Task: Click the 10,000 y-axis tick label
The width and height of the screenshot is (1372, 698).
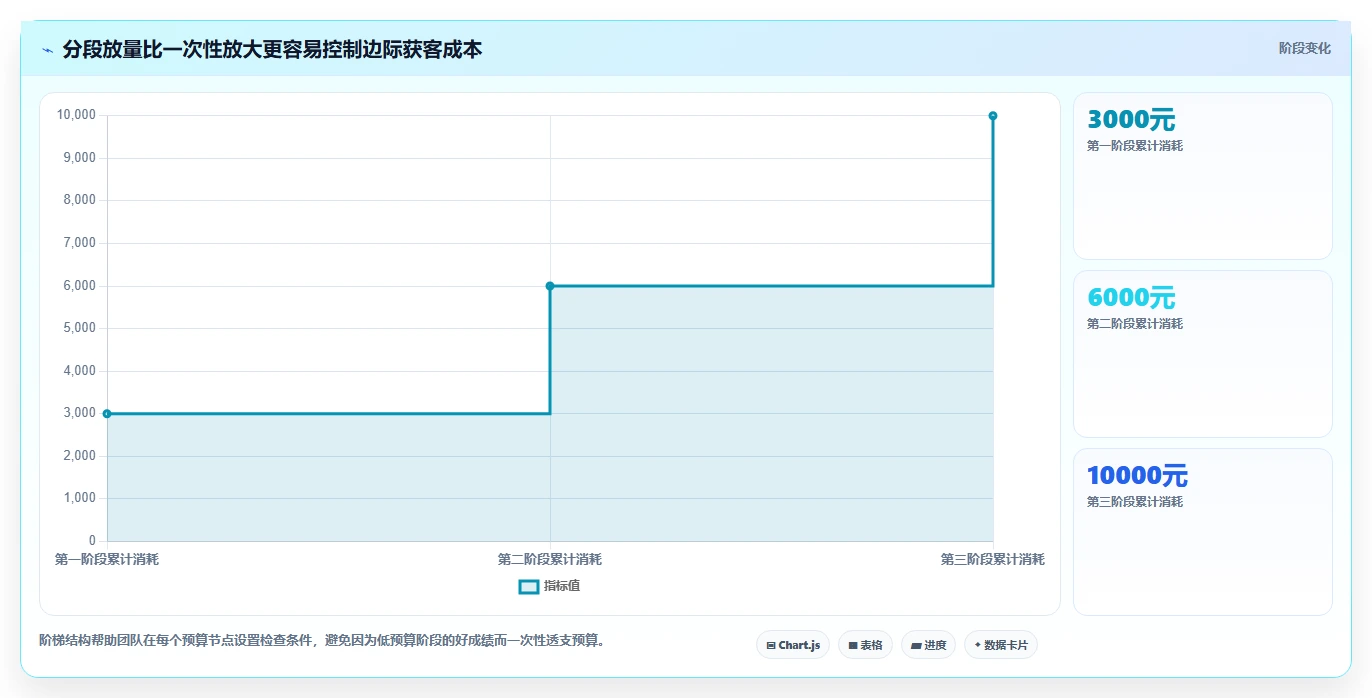Action: [76, 115]
